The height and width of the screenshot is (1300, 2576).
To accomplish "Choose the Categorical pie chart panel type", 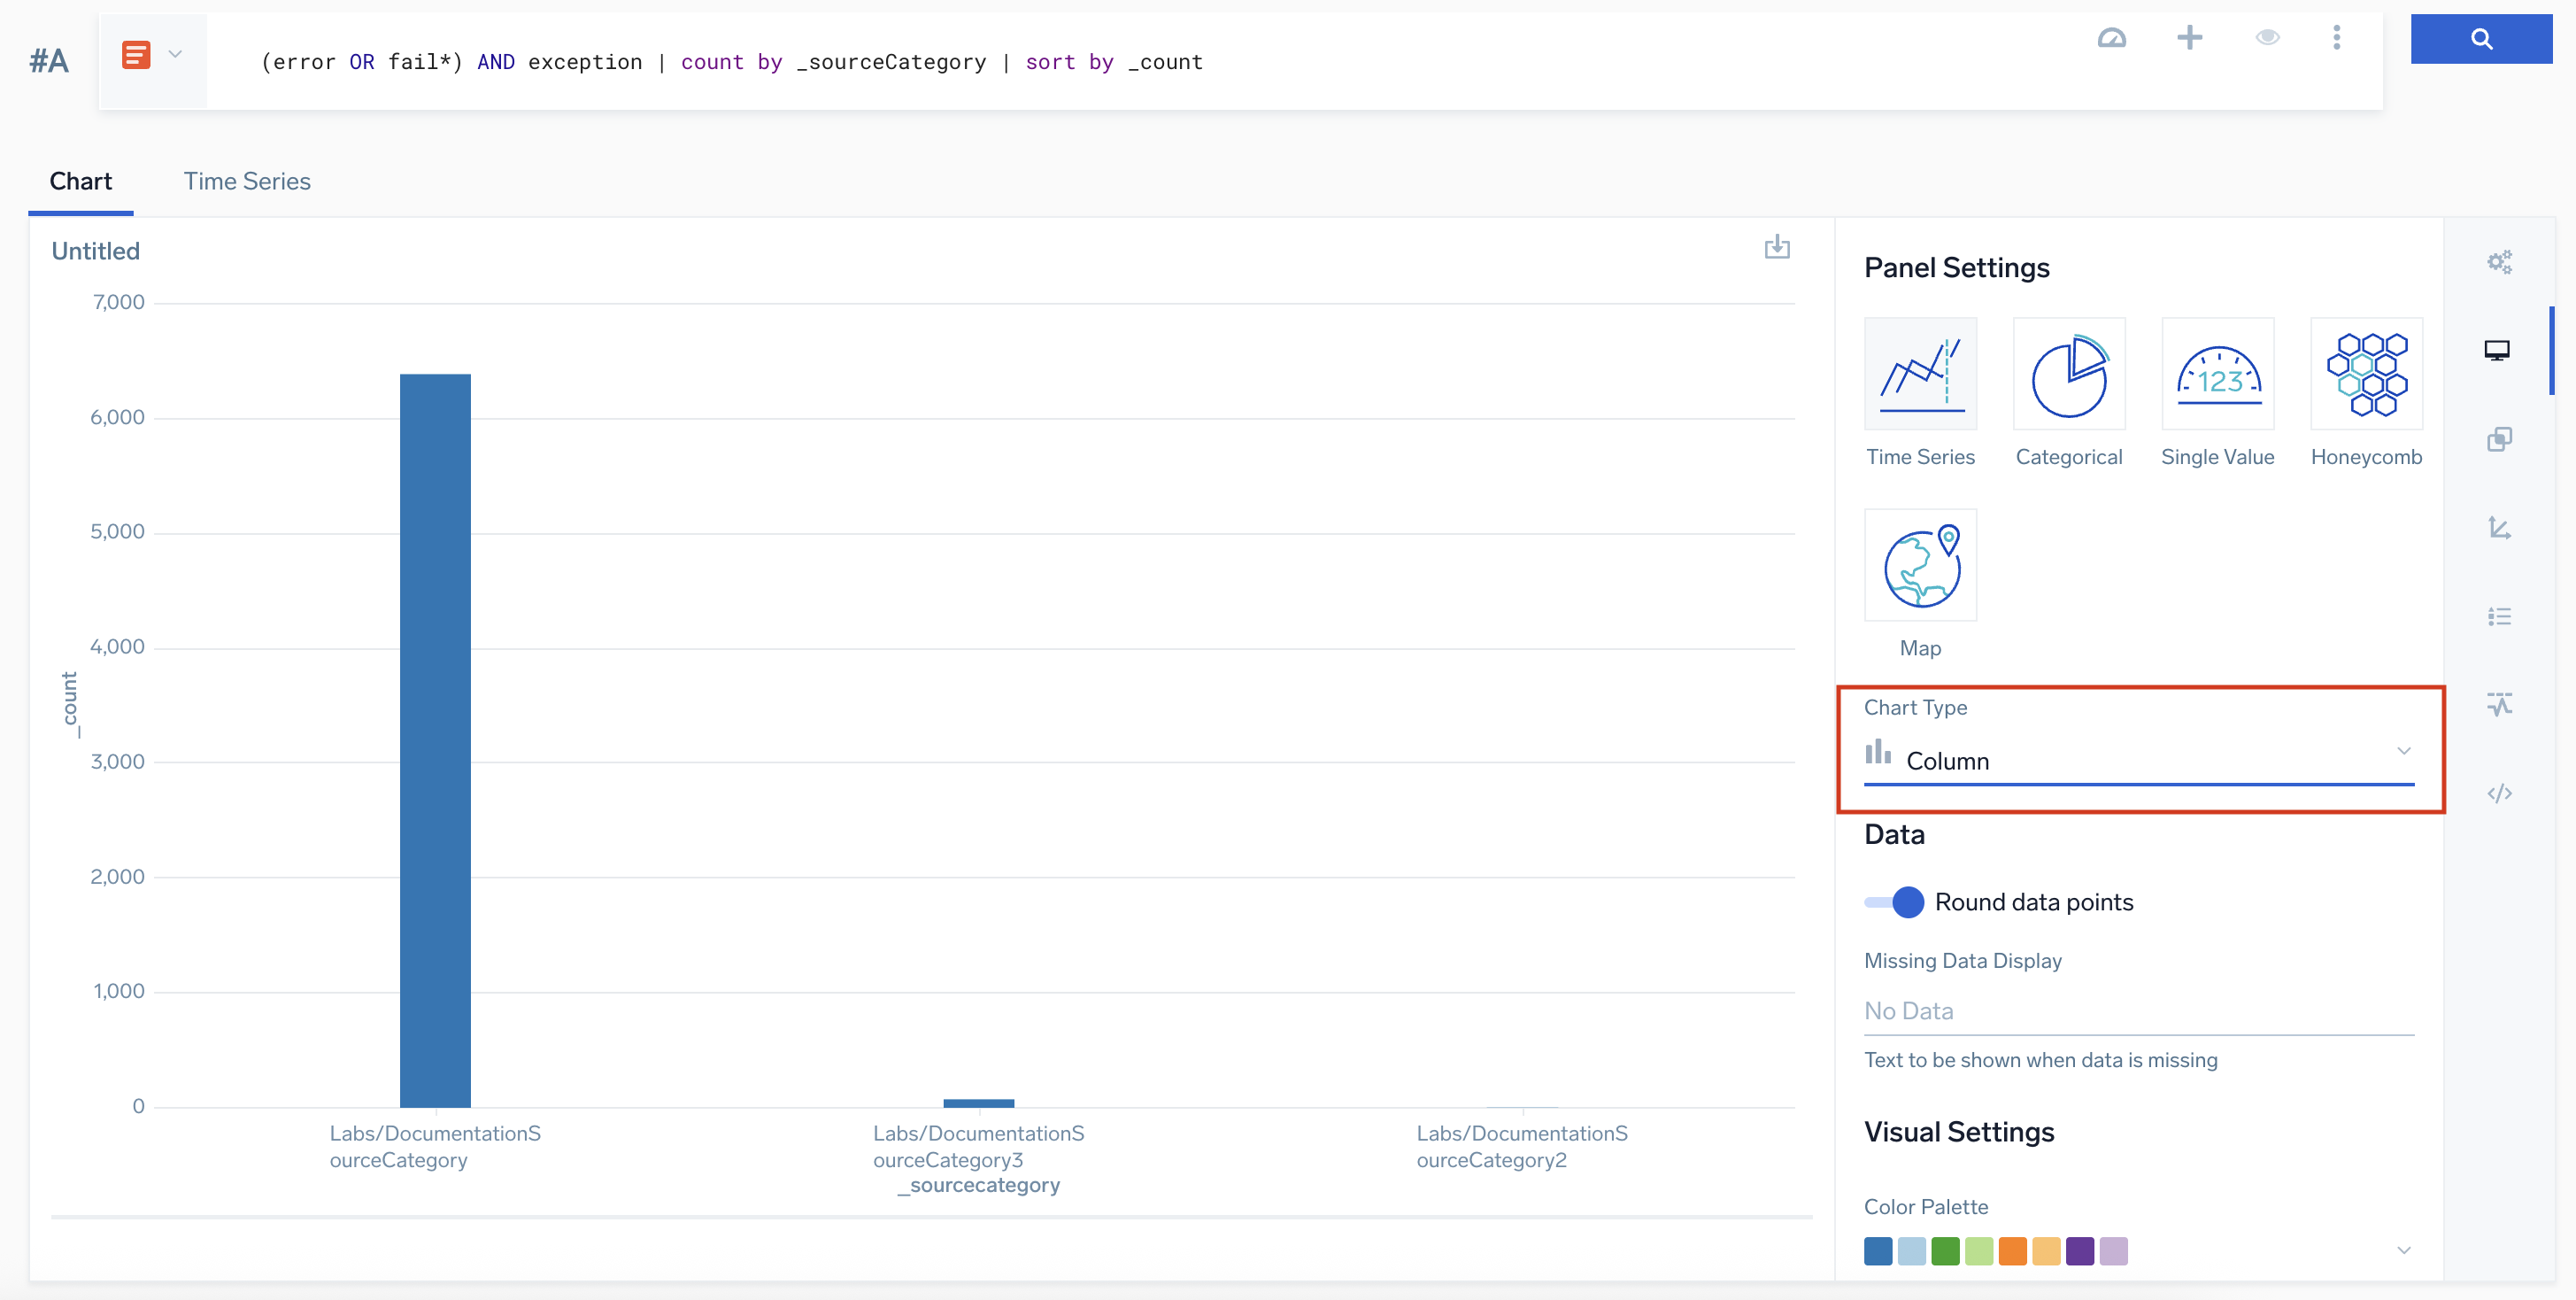I will pos(2068,375).
